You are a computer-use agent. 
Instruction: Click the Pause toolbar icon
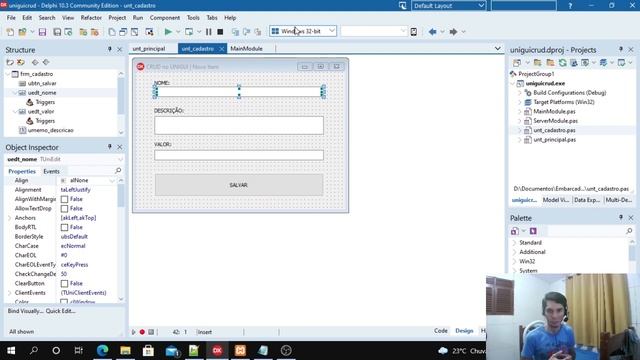(209, 31)
